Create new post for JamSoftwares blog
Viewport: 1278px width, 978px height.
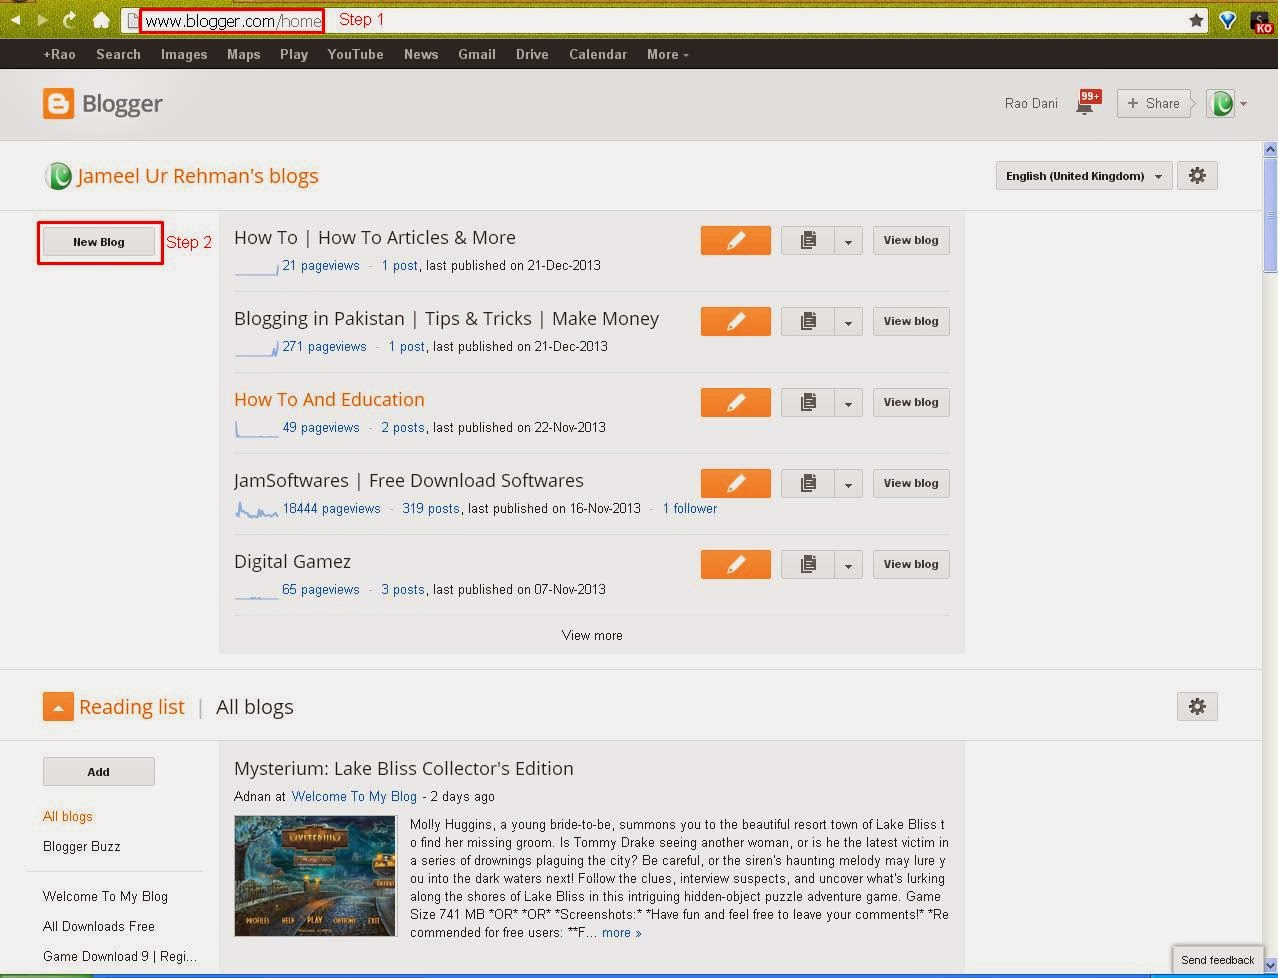(736, 483)
